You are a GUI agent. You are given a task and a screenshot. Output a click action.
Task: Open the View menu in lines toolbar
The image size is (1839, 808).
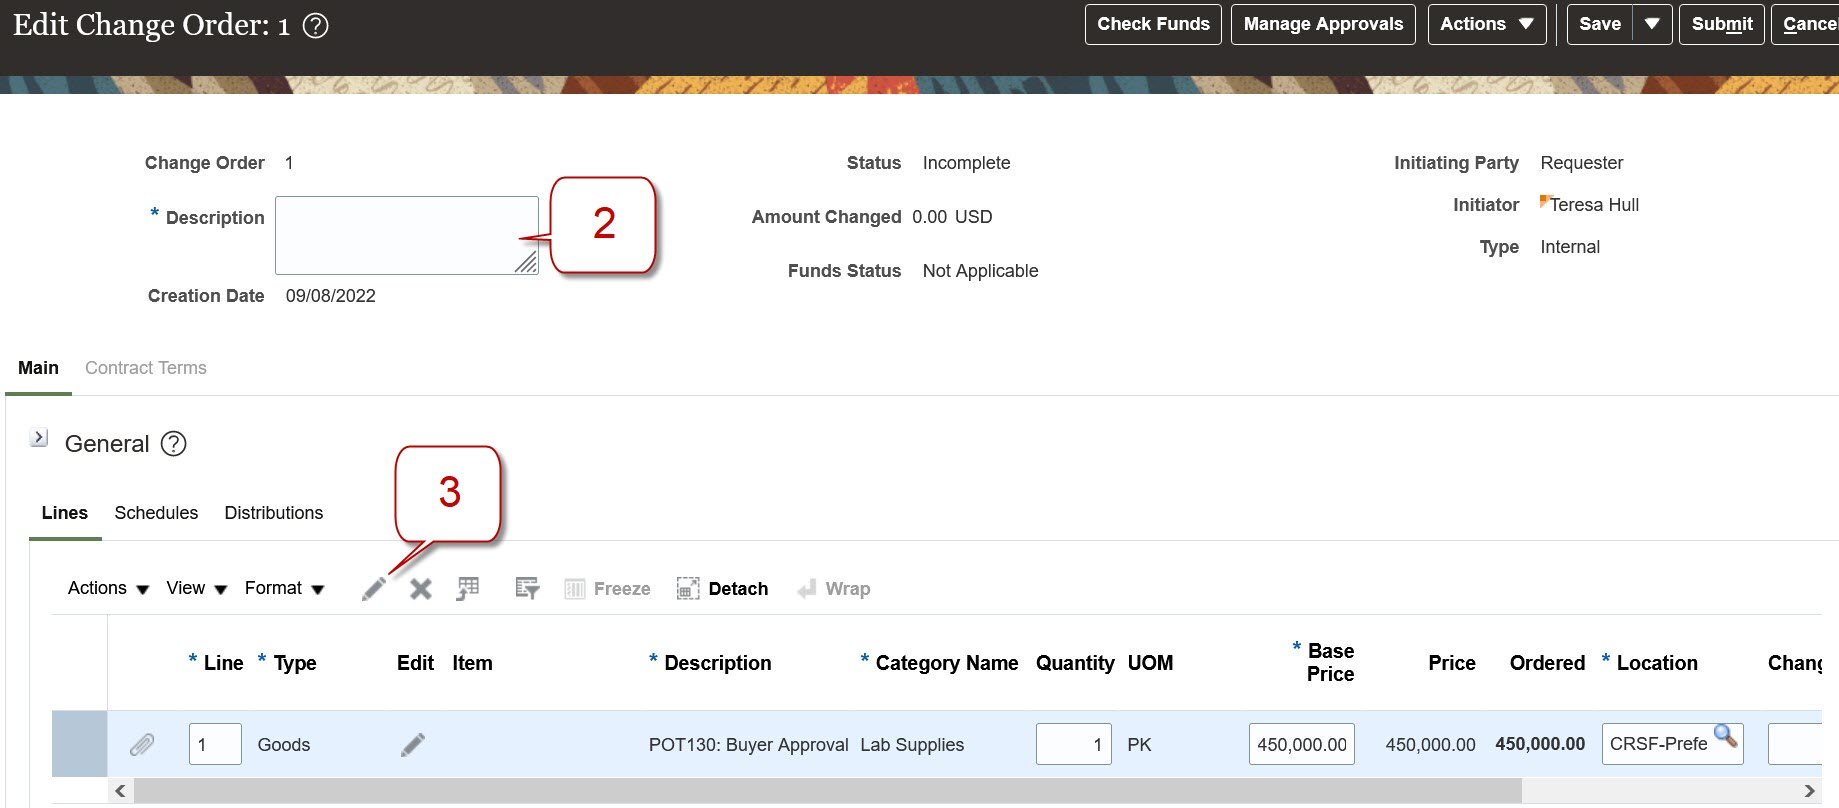pos(197,588)
